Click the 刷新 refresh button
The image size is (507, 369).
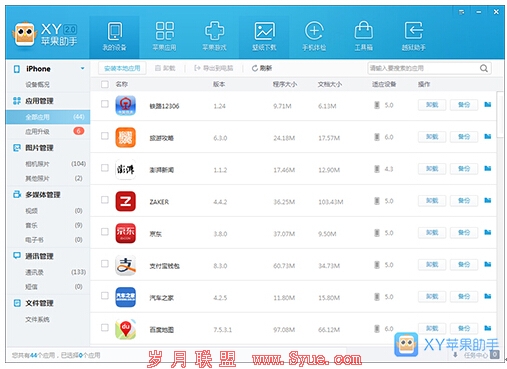coord(262,68)
